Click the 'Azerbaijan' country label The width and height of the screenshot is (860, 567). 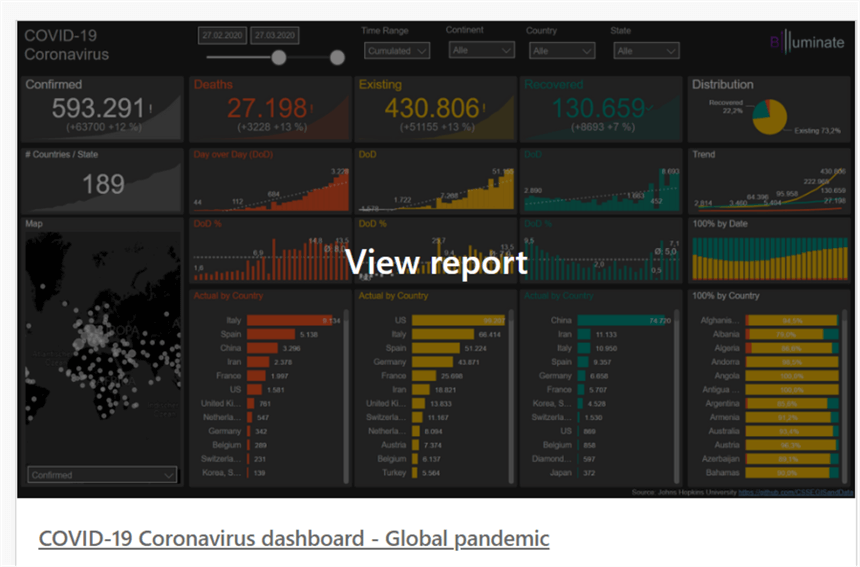coord(721,459)
